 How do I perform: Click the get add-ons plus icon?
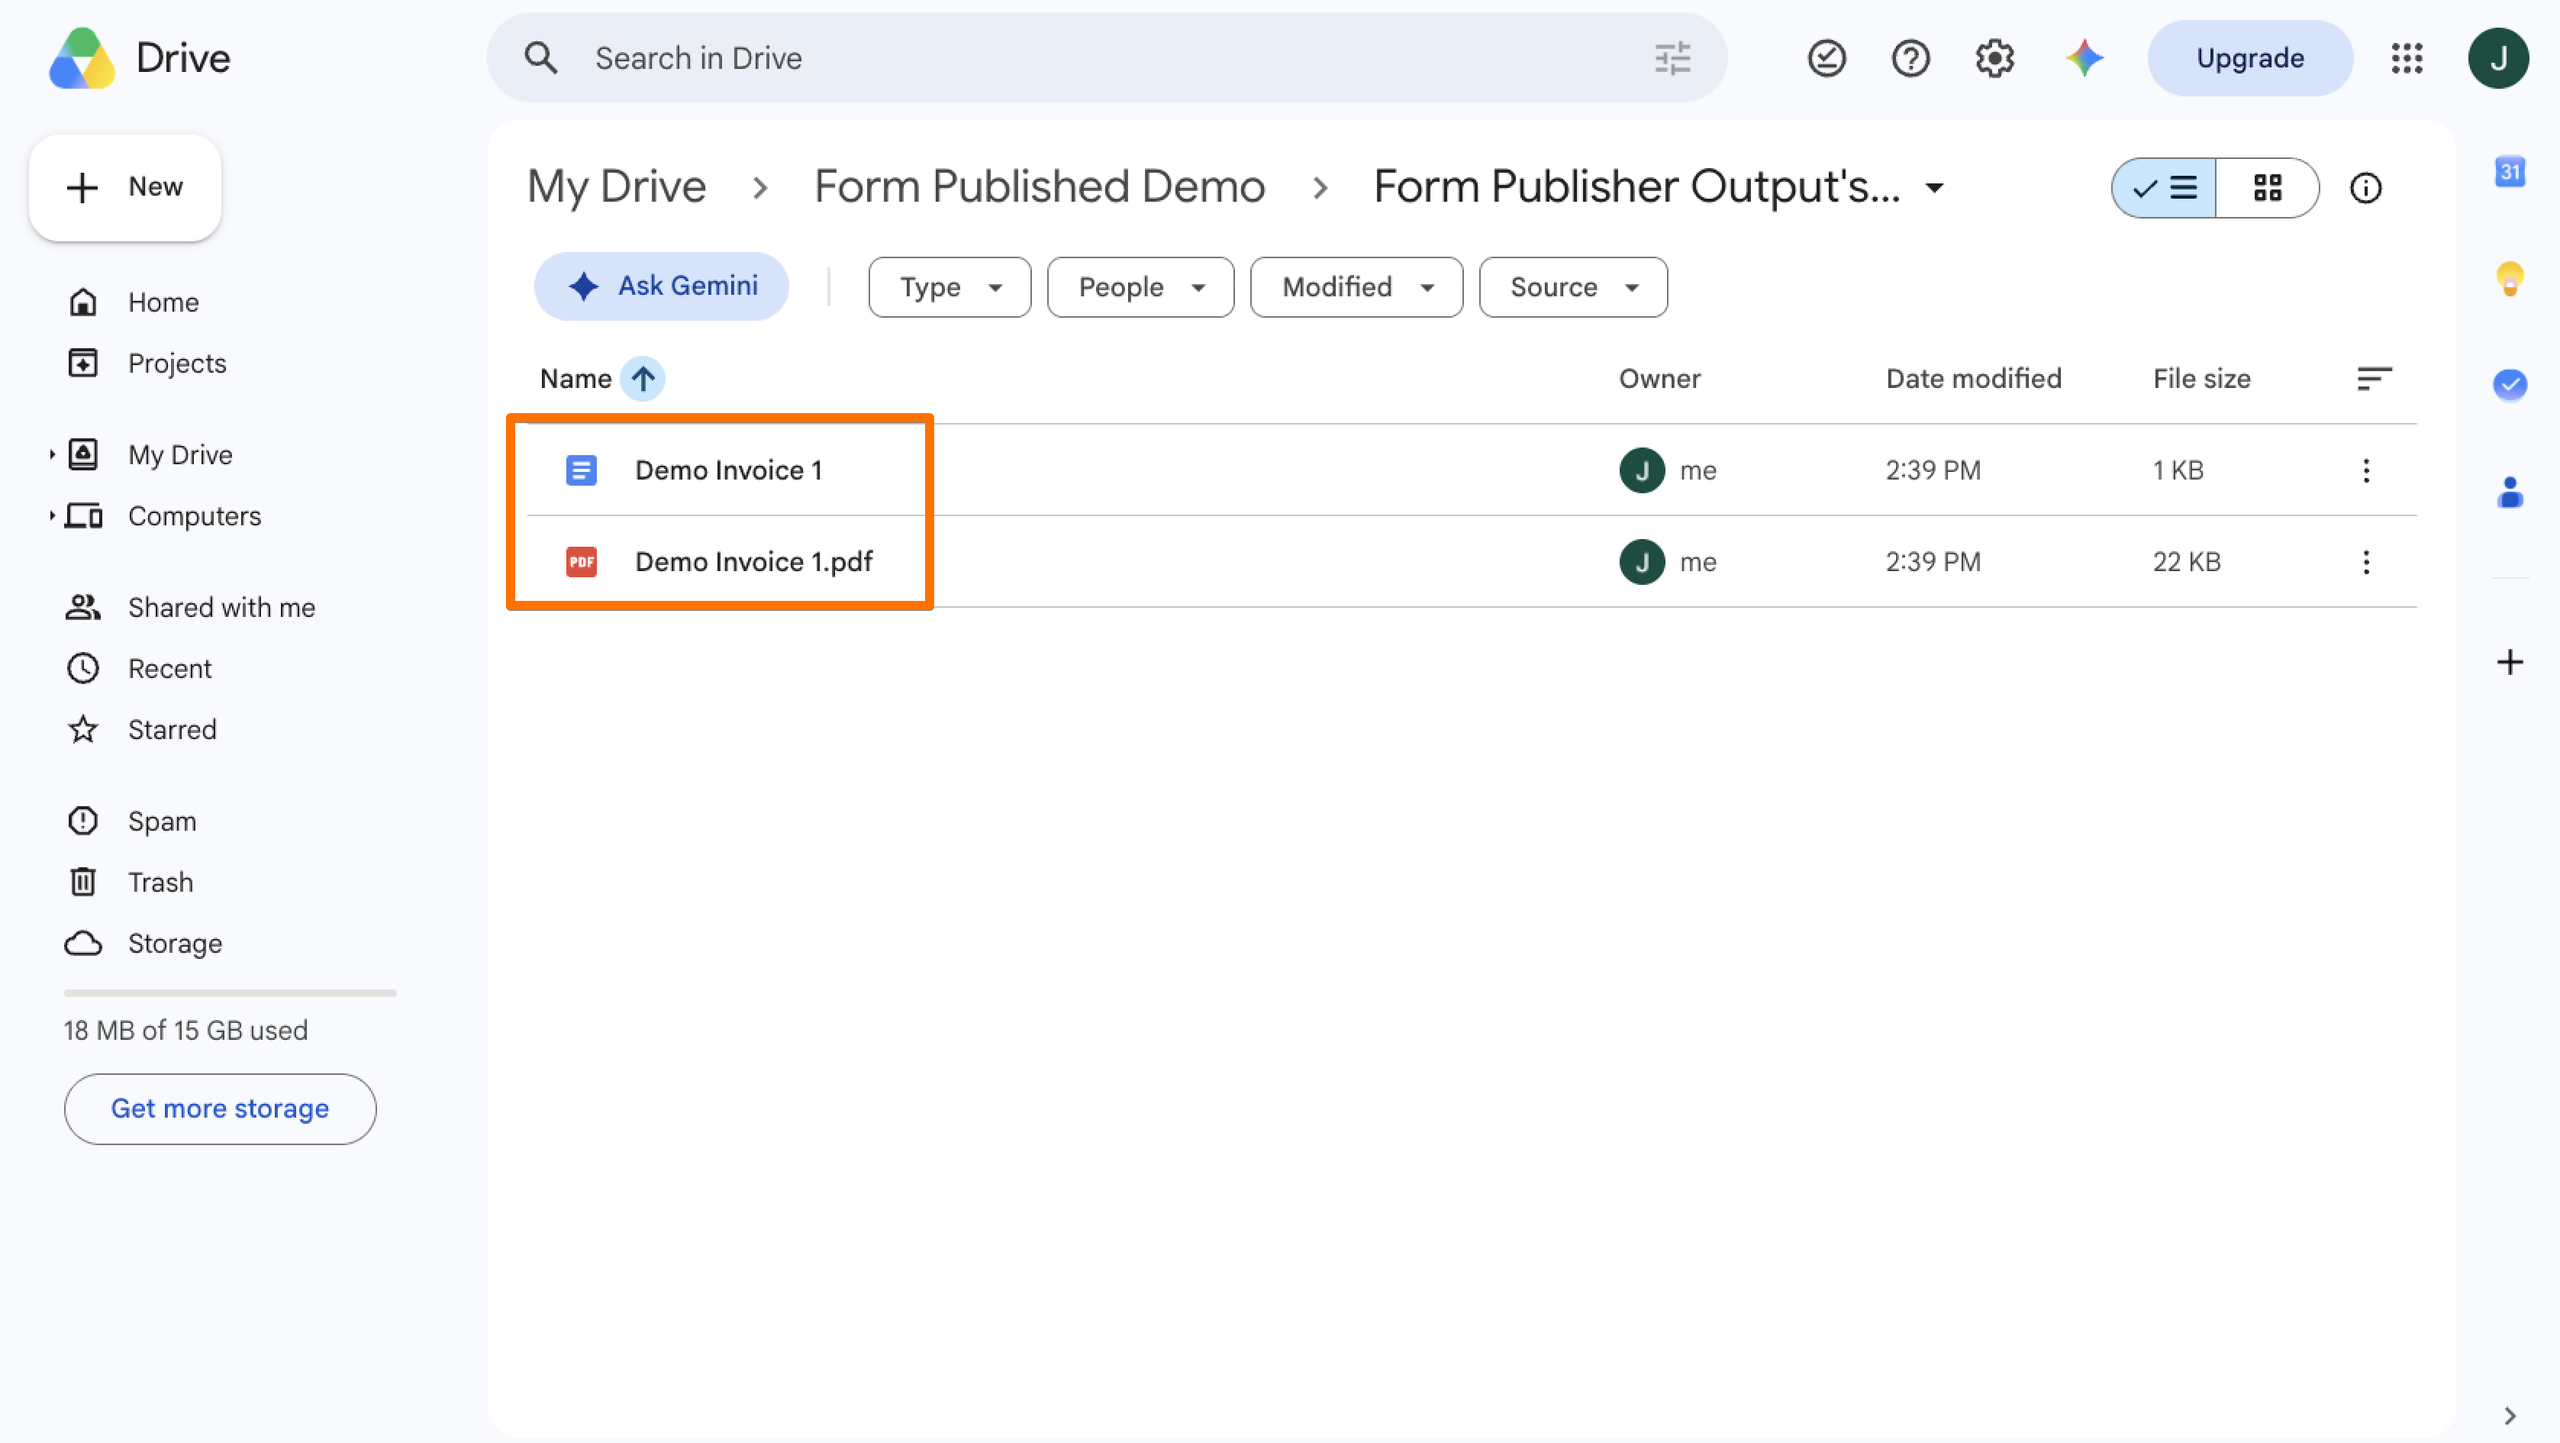[2509, 662]
